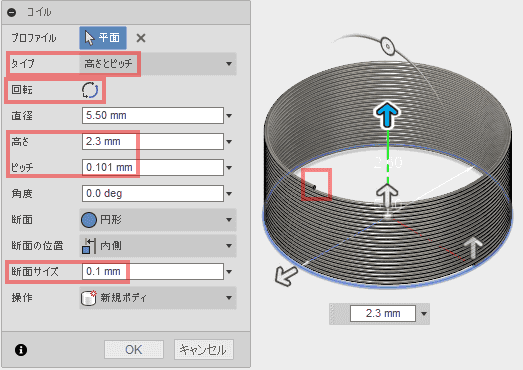Screen dimensions: 523x370
Task: Click the 内側 section position icon
Action: pyautogui.click(x=88, y=246)
